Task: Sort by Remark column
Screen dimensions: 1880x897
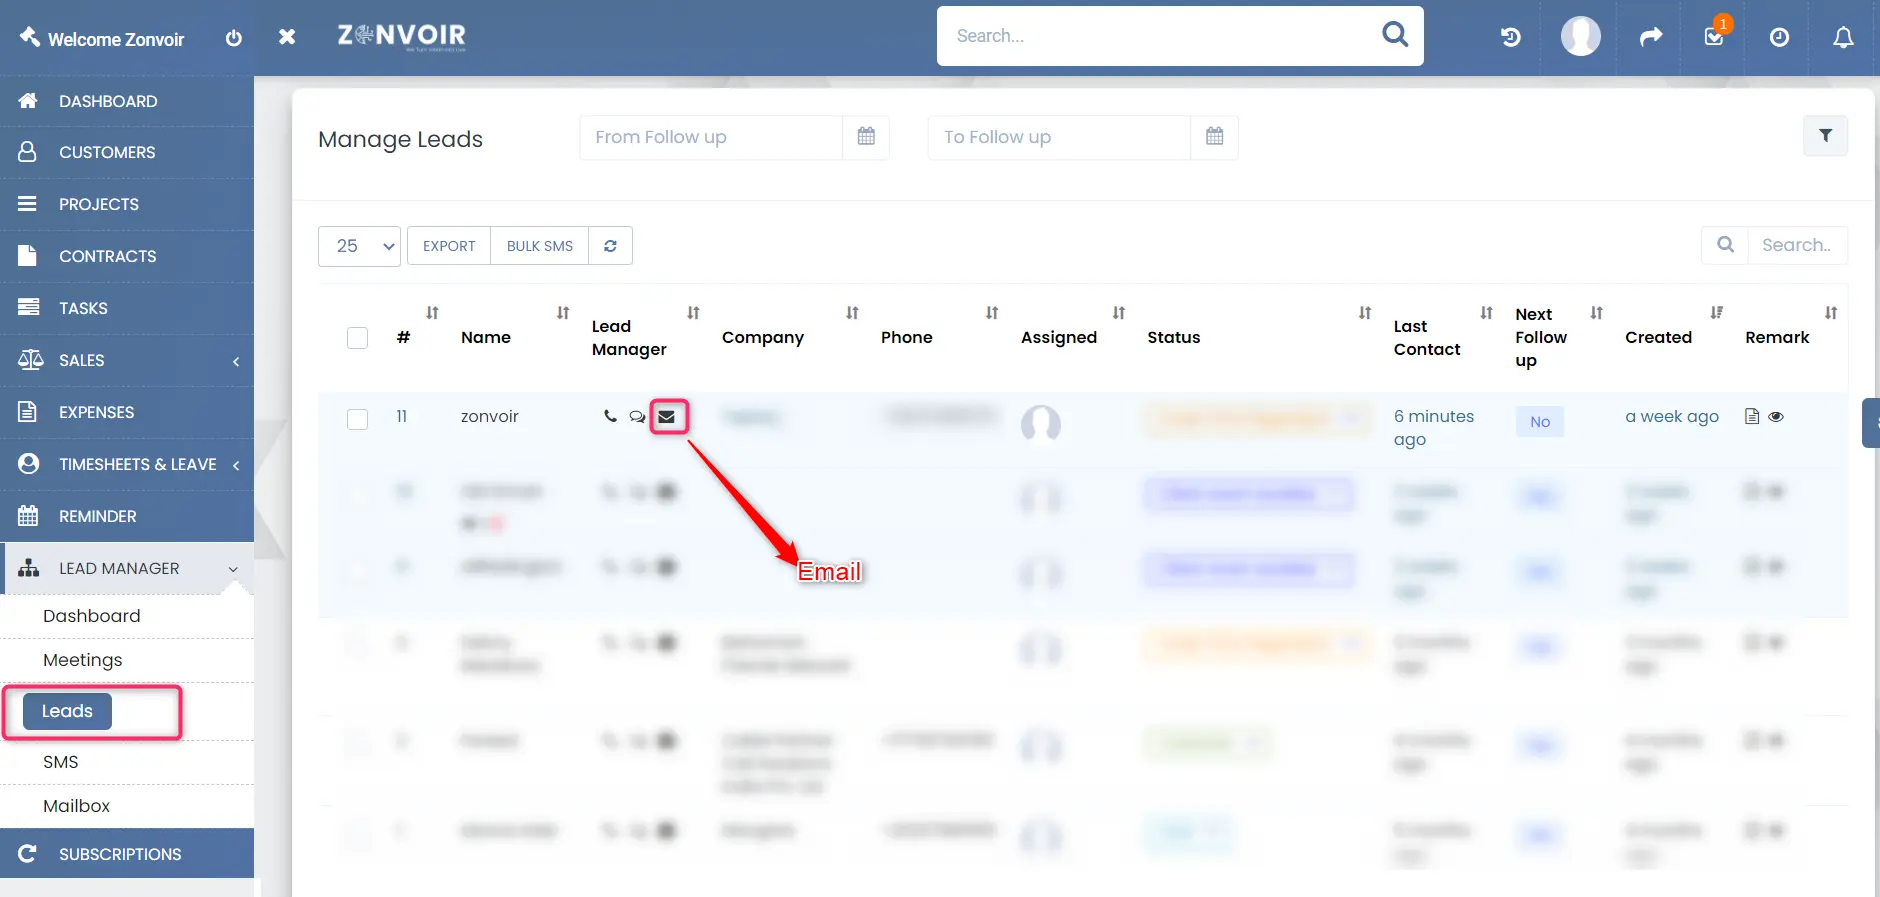Action: 1831,313
